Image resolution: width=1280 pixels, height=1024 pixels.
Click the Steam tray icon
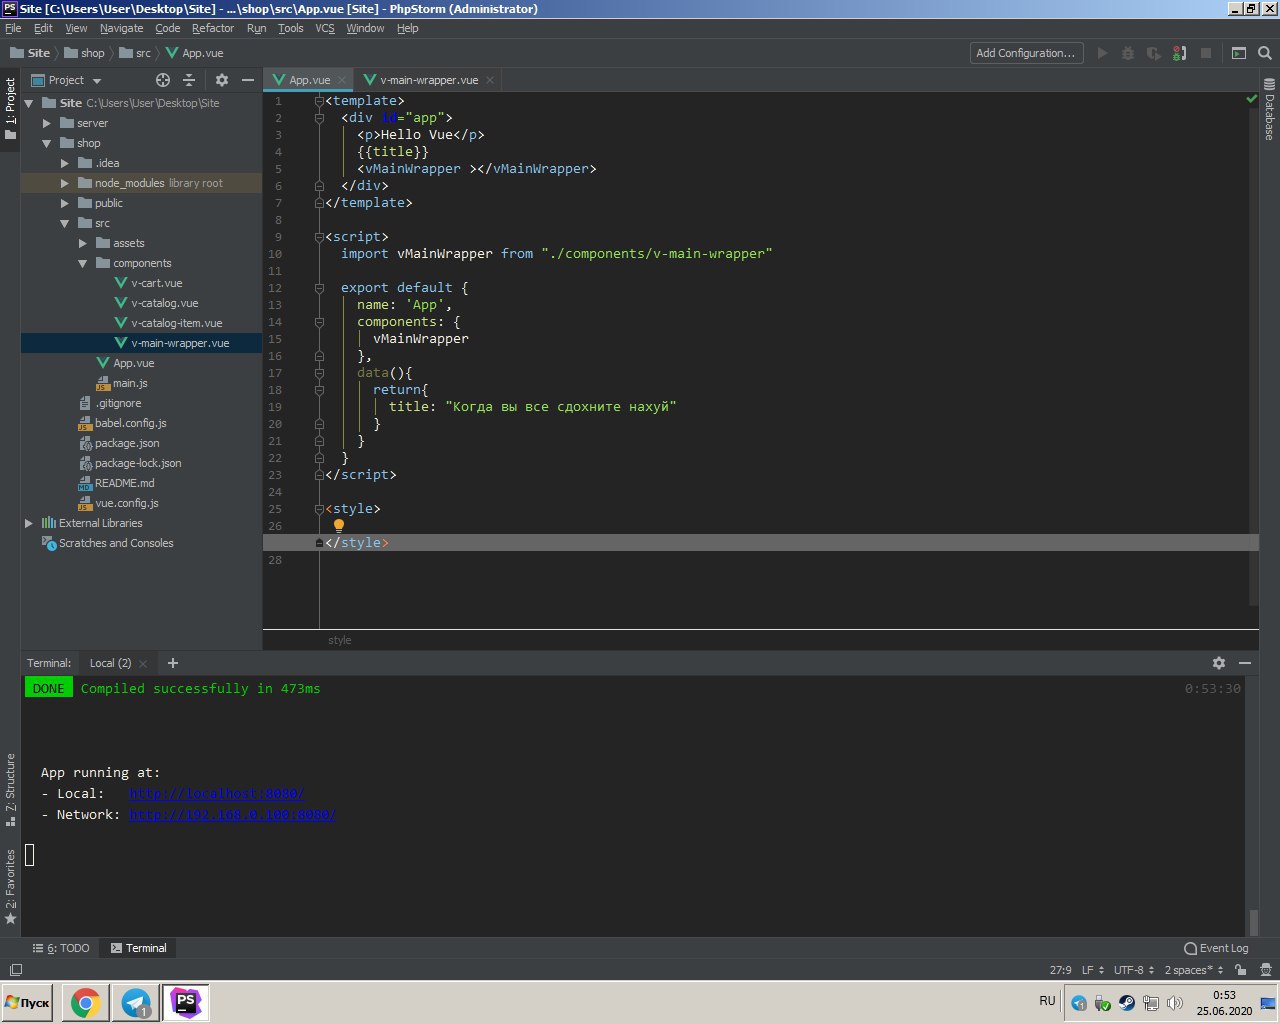1127,1003
